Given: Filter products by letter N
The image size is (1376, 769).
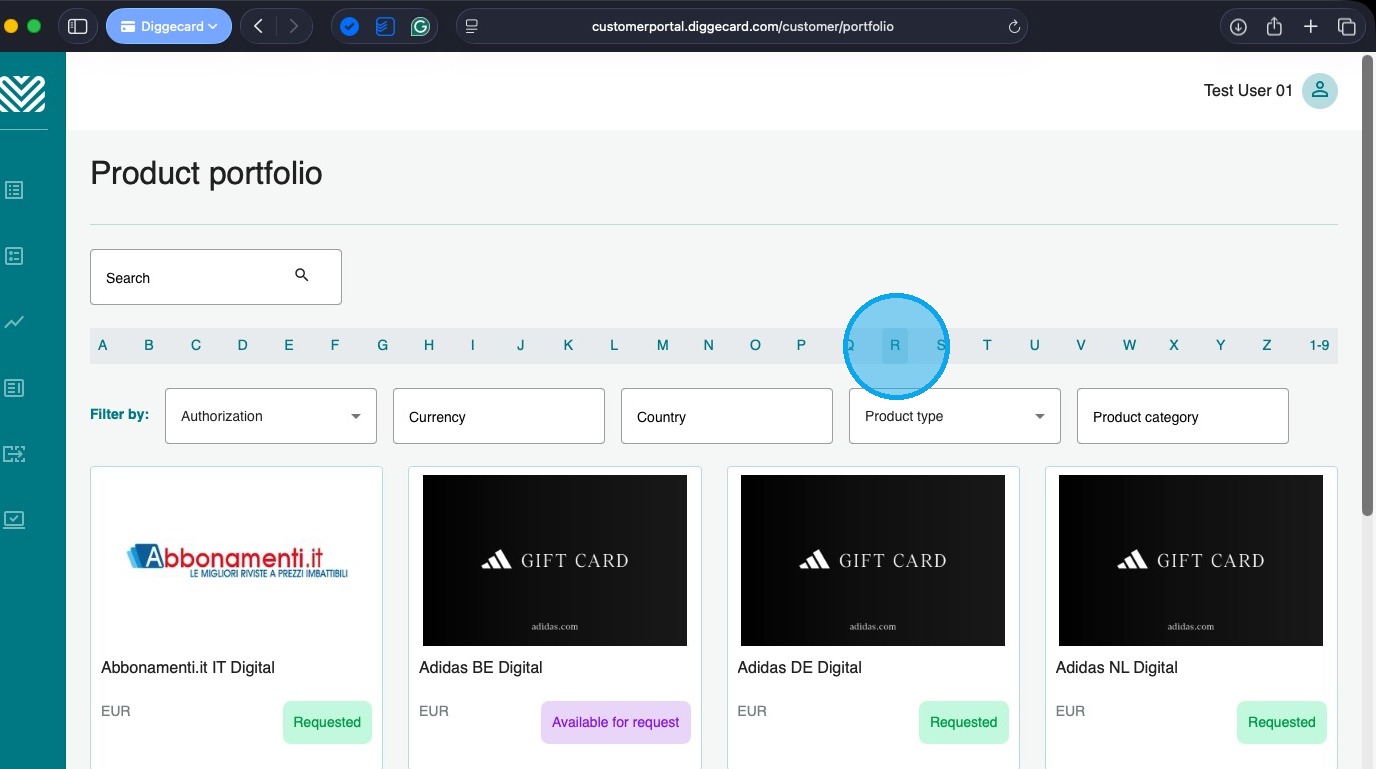Looking at the screenshot, I should (x=708, y=346).
